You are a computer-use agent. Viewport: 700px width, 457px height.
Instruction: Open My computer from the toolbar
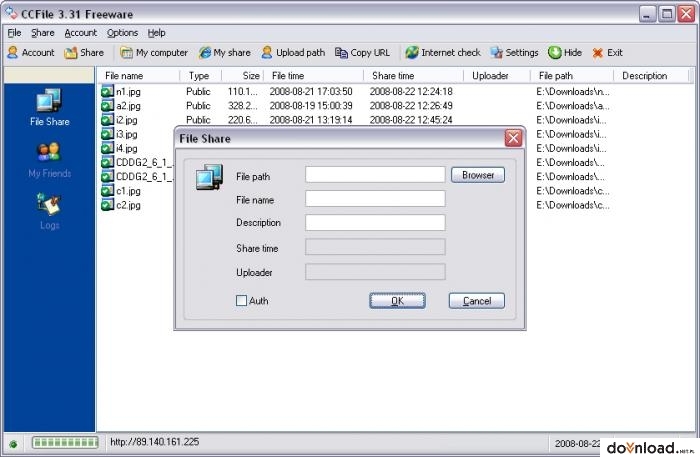[x=154, y=53]
